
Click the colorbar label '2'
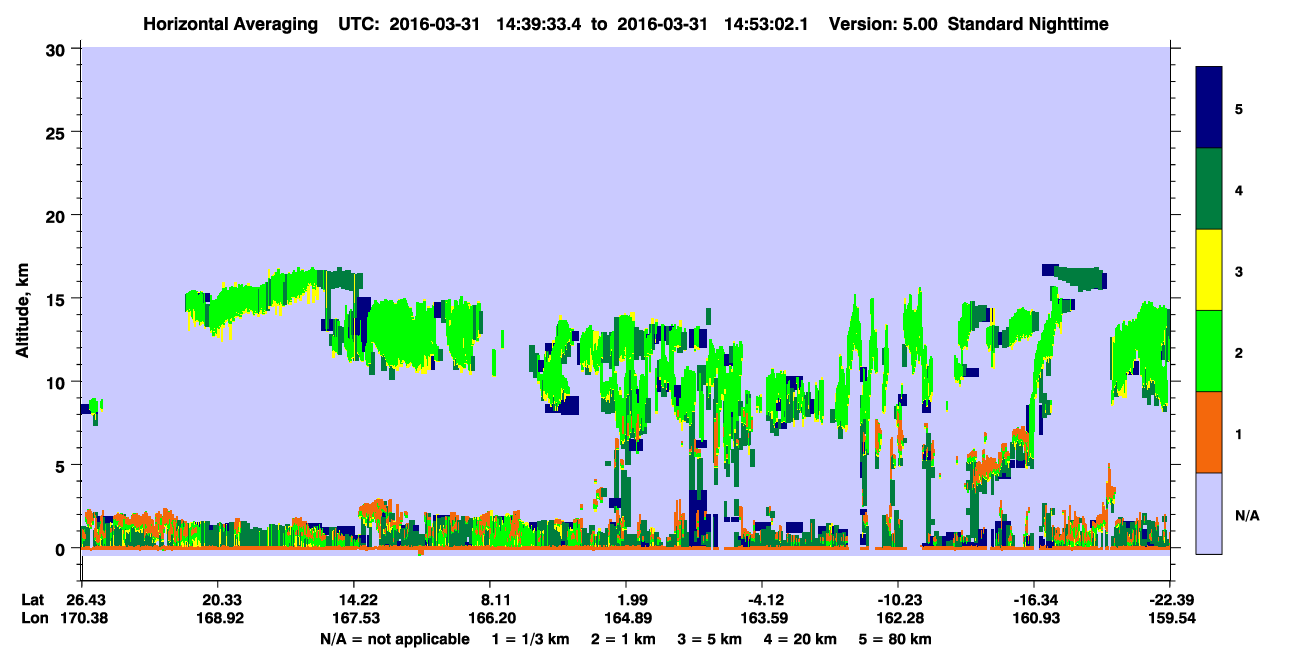pyautogui.click(x=1239, y=352)
